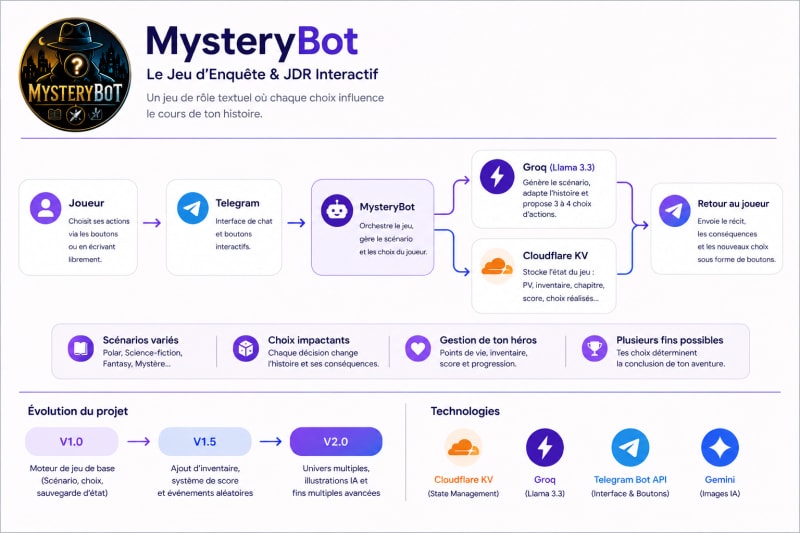Click 'Stocke l'état du jeu :' text
Screen dimensions: 800x533
tap(558, 272)
